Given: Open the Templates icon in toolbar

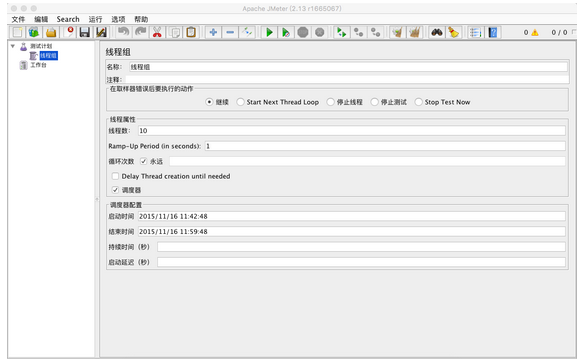Looking at the screenshot, I should (x=34, y=32).
